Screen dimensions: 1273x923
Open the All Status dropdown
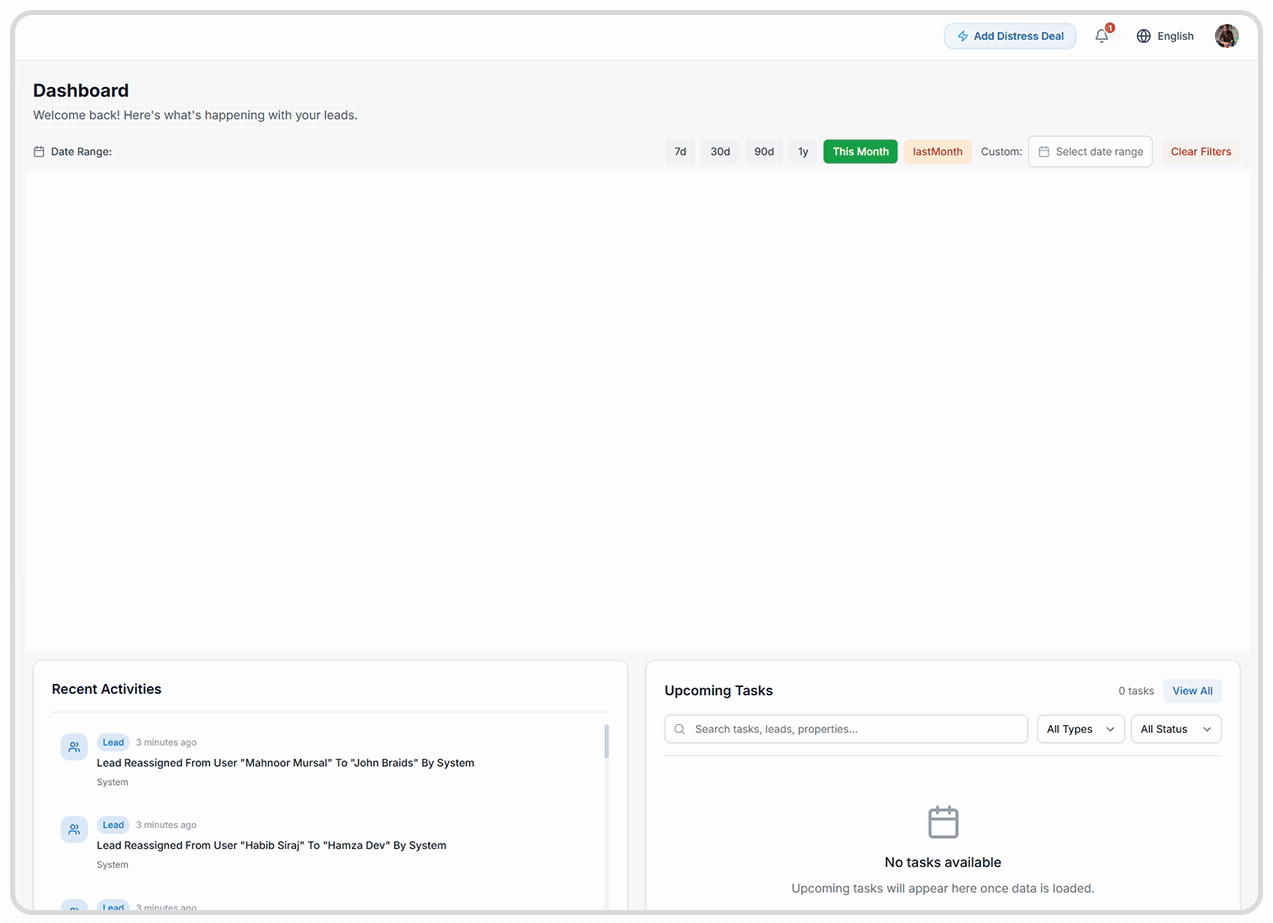1176,729
